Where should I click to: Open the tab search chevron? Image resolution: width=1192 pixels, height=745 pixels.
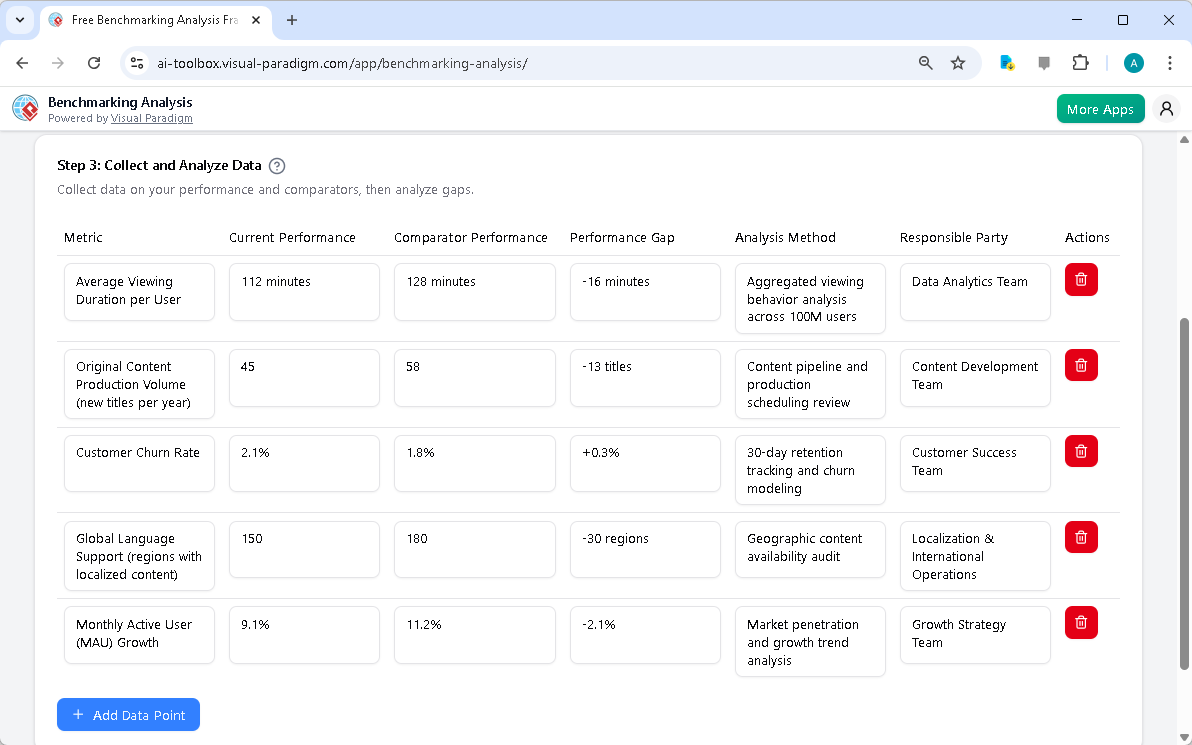pyautogui.click(x=20, y=20)
